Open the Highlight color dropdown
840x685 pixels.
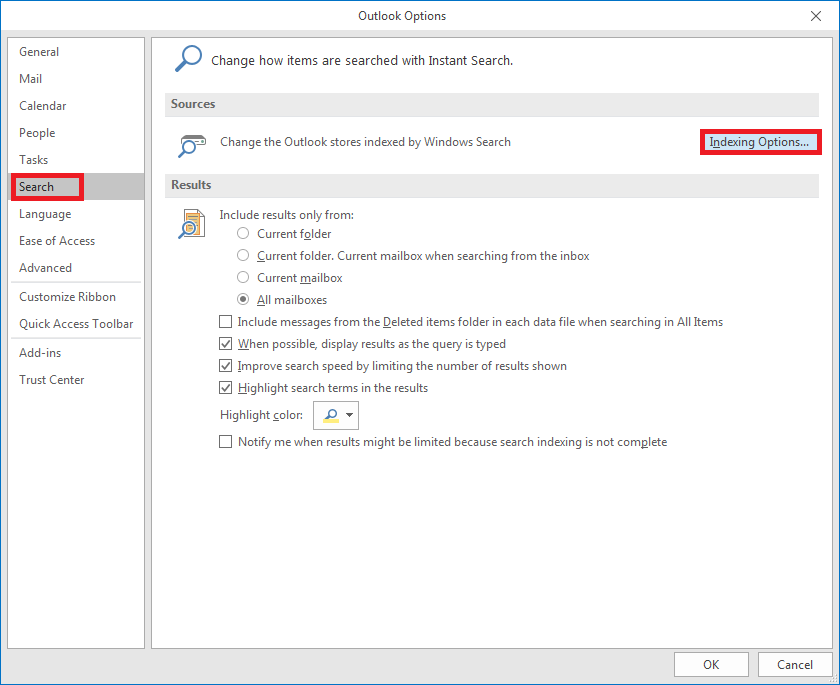click(336, 415)
